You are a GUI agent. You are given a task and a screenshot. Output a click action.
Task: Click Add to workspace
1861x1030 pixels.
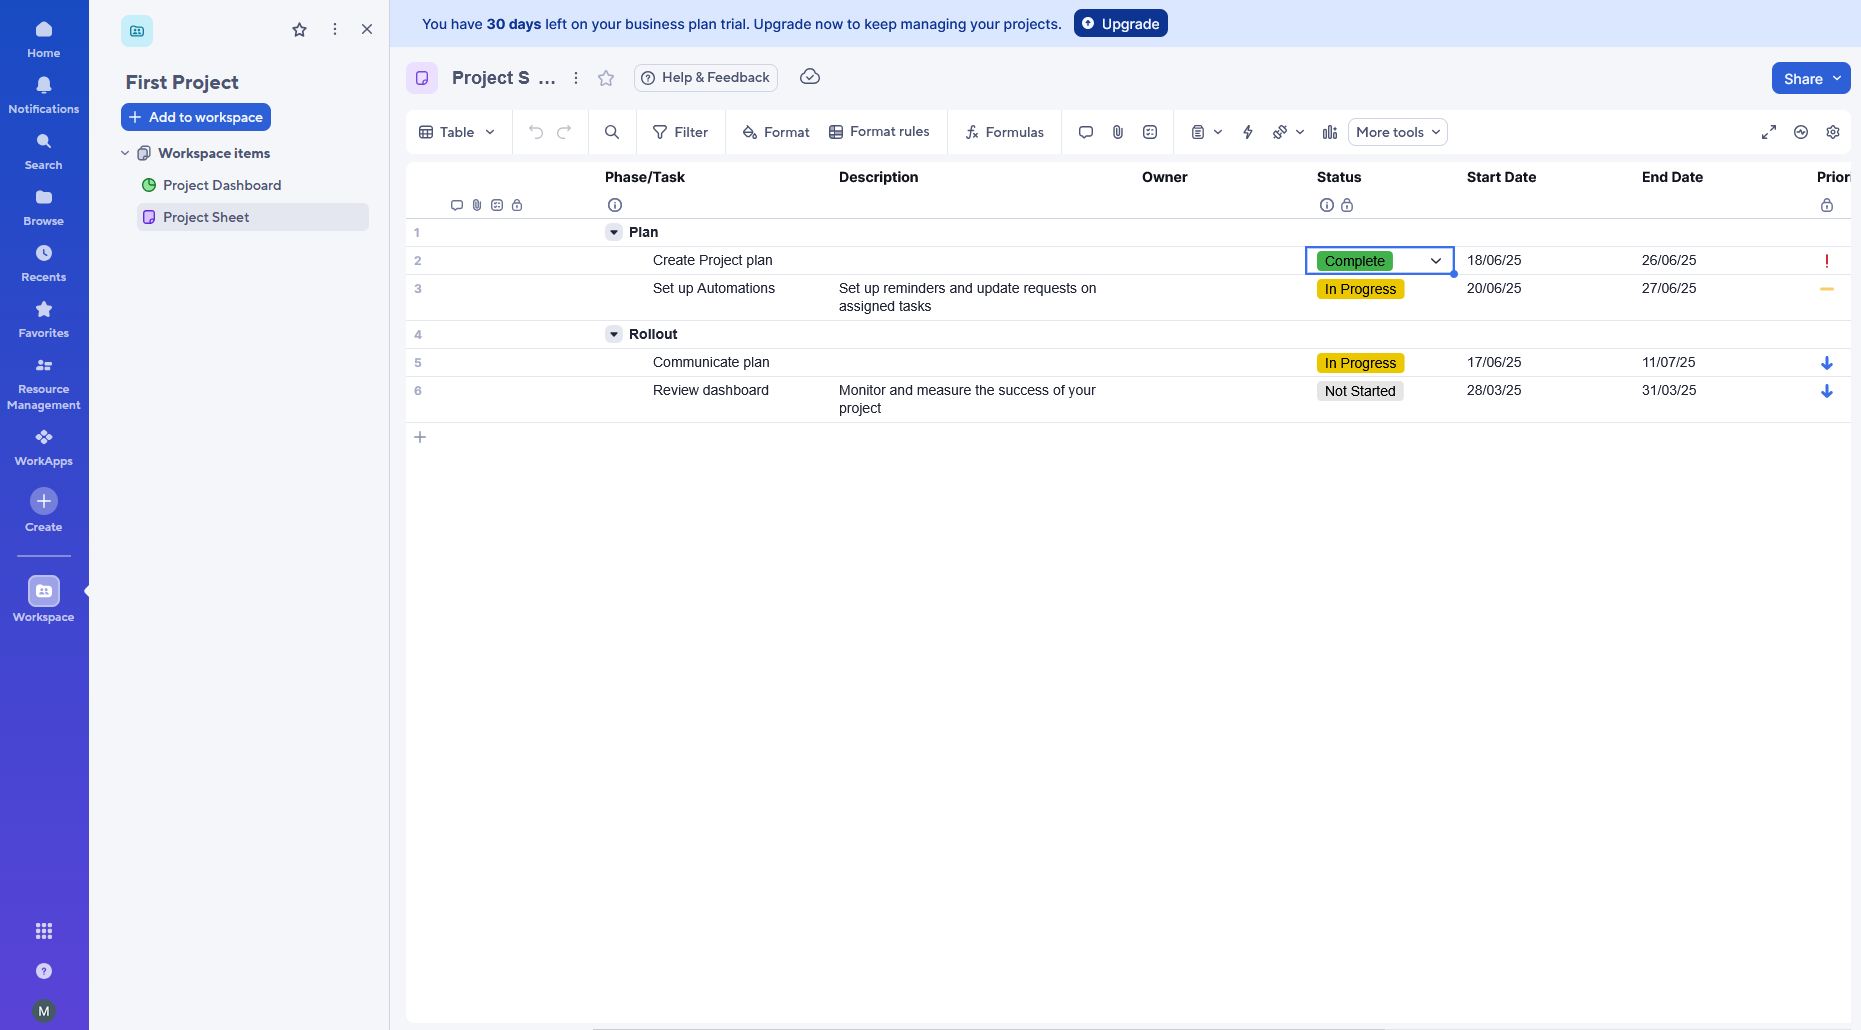195,117
